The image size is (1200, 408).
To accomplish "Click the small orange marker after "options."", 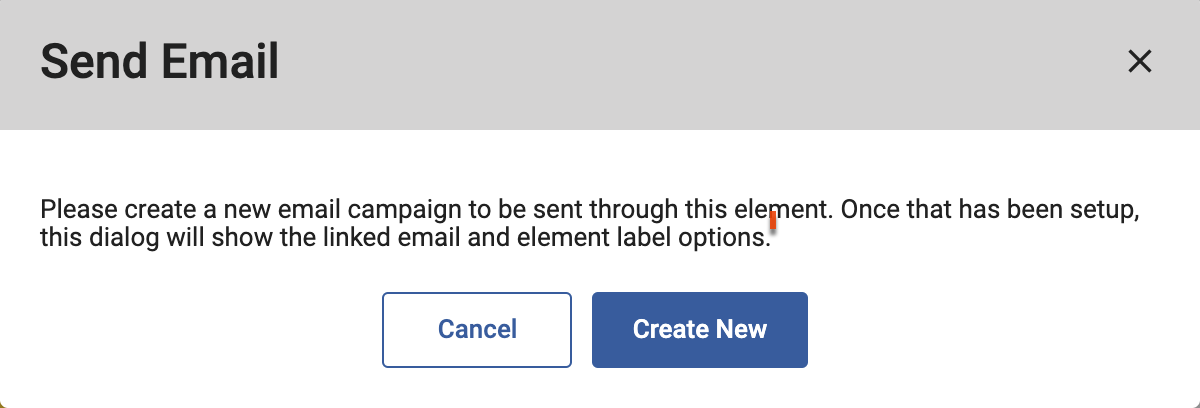I will [x=773, y=235].
